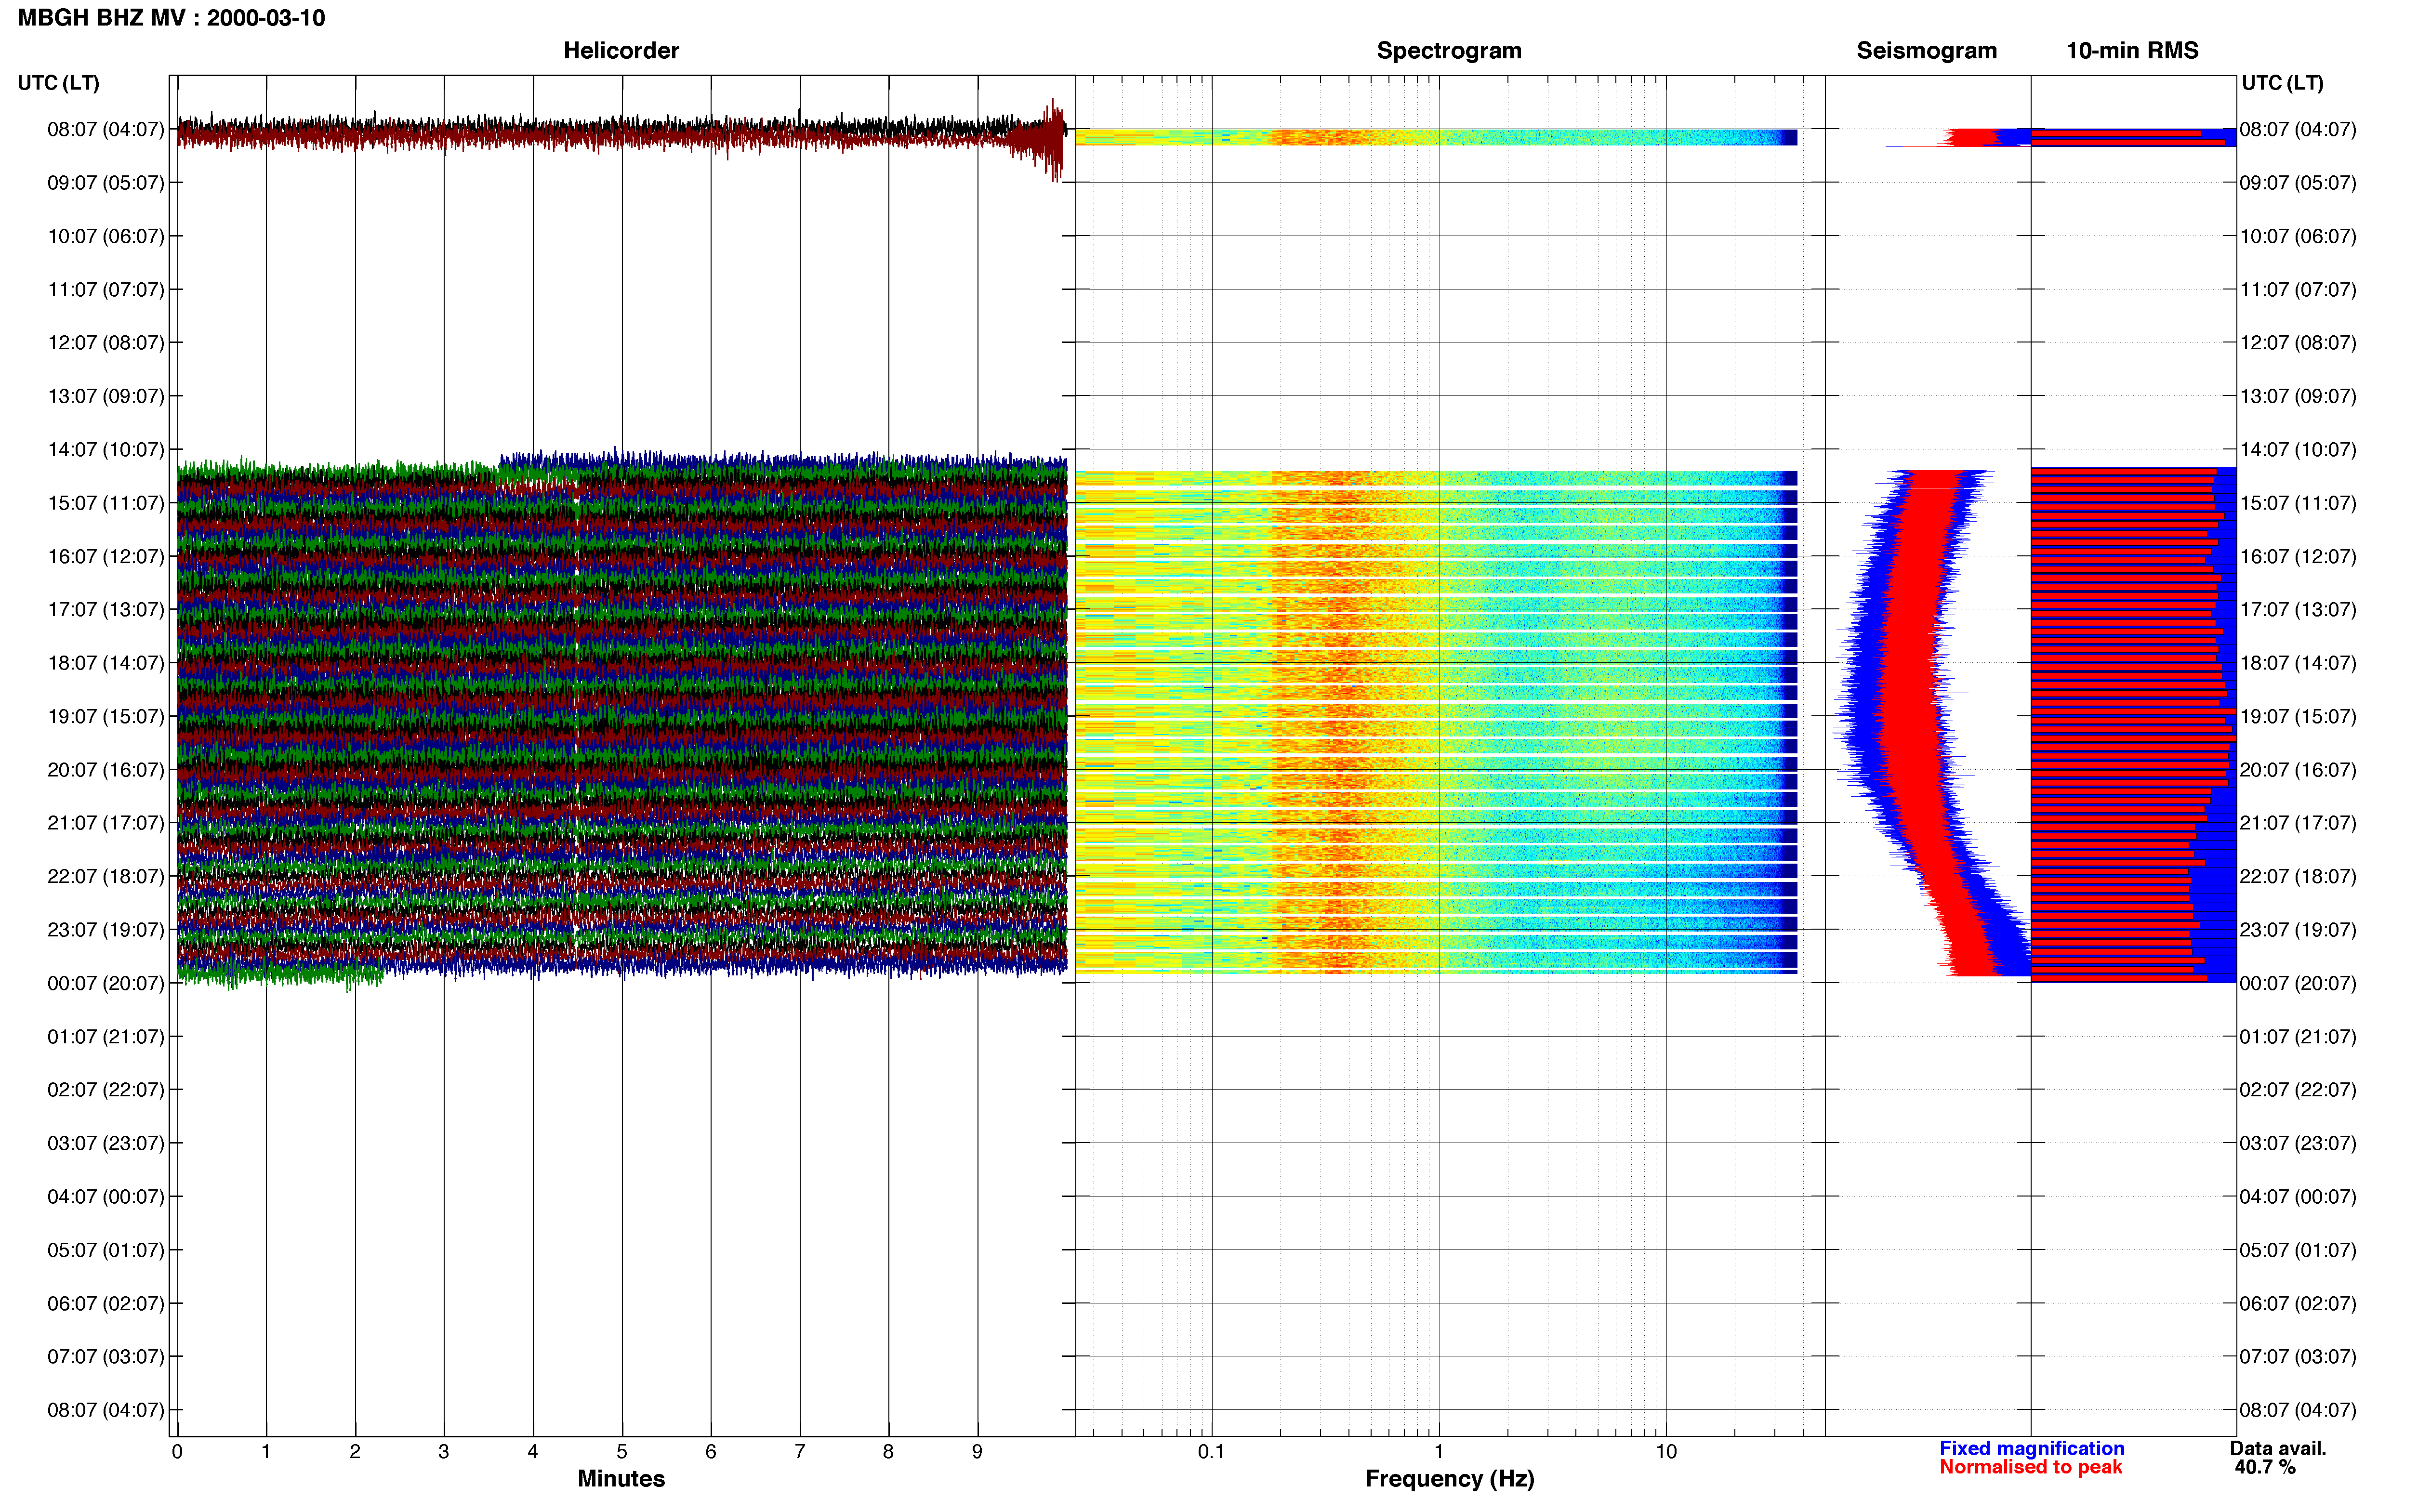The width and height of the screenshot is (2418, 1512).
Task: Click '15:07 (11:07)' beside the helicorder
Action: click(x=105, y=503)
